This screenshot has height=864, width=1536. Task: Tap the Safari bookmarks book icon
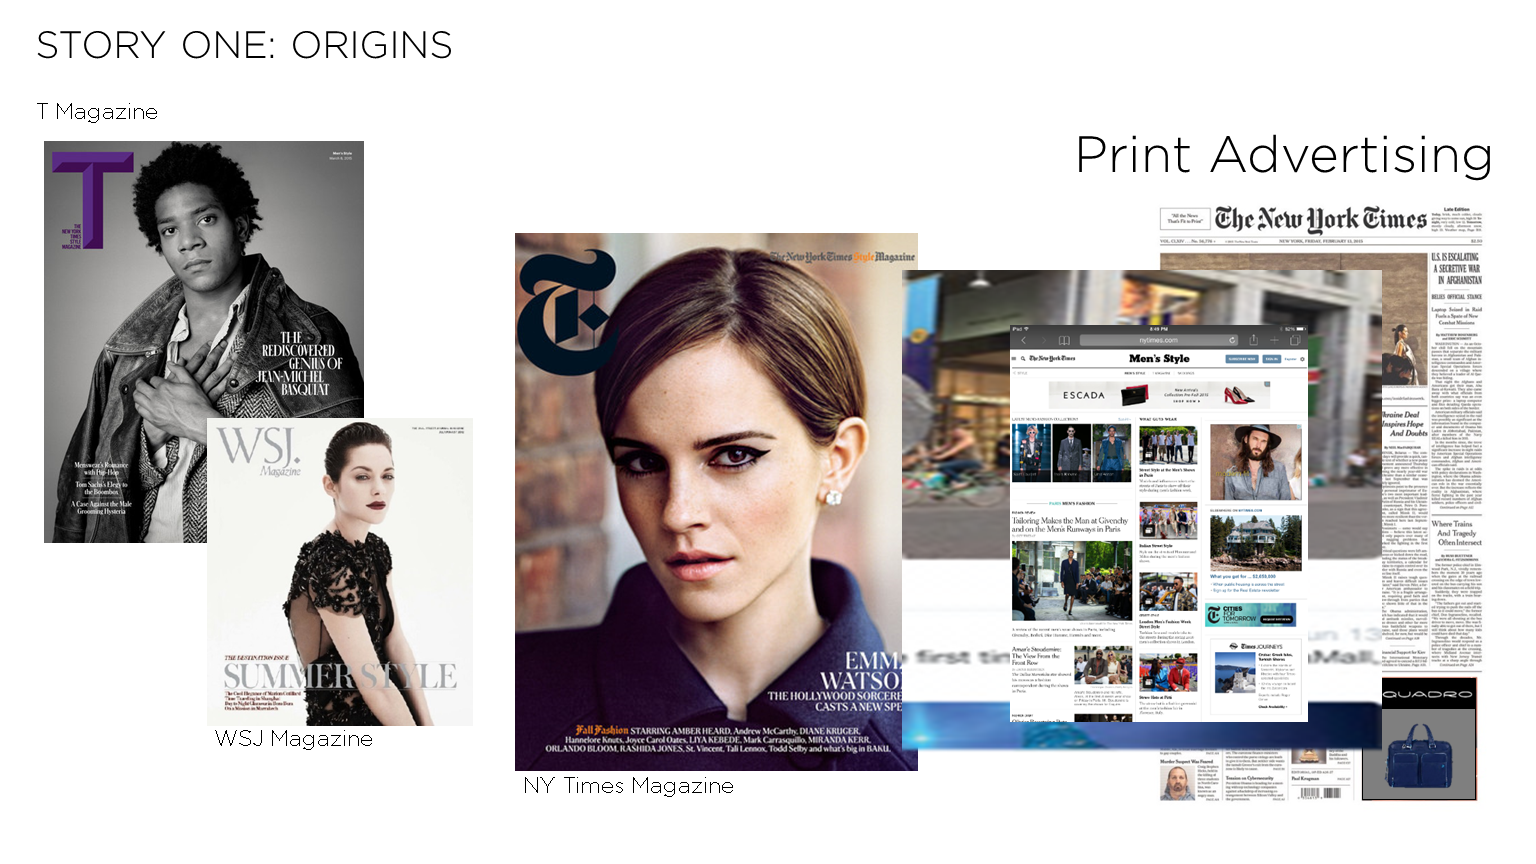coord(1064,340)
